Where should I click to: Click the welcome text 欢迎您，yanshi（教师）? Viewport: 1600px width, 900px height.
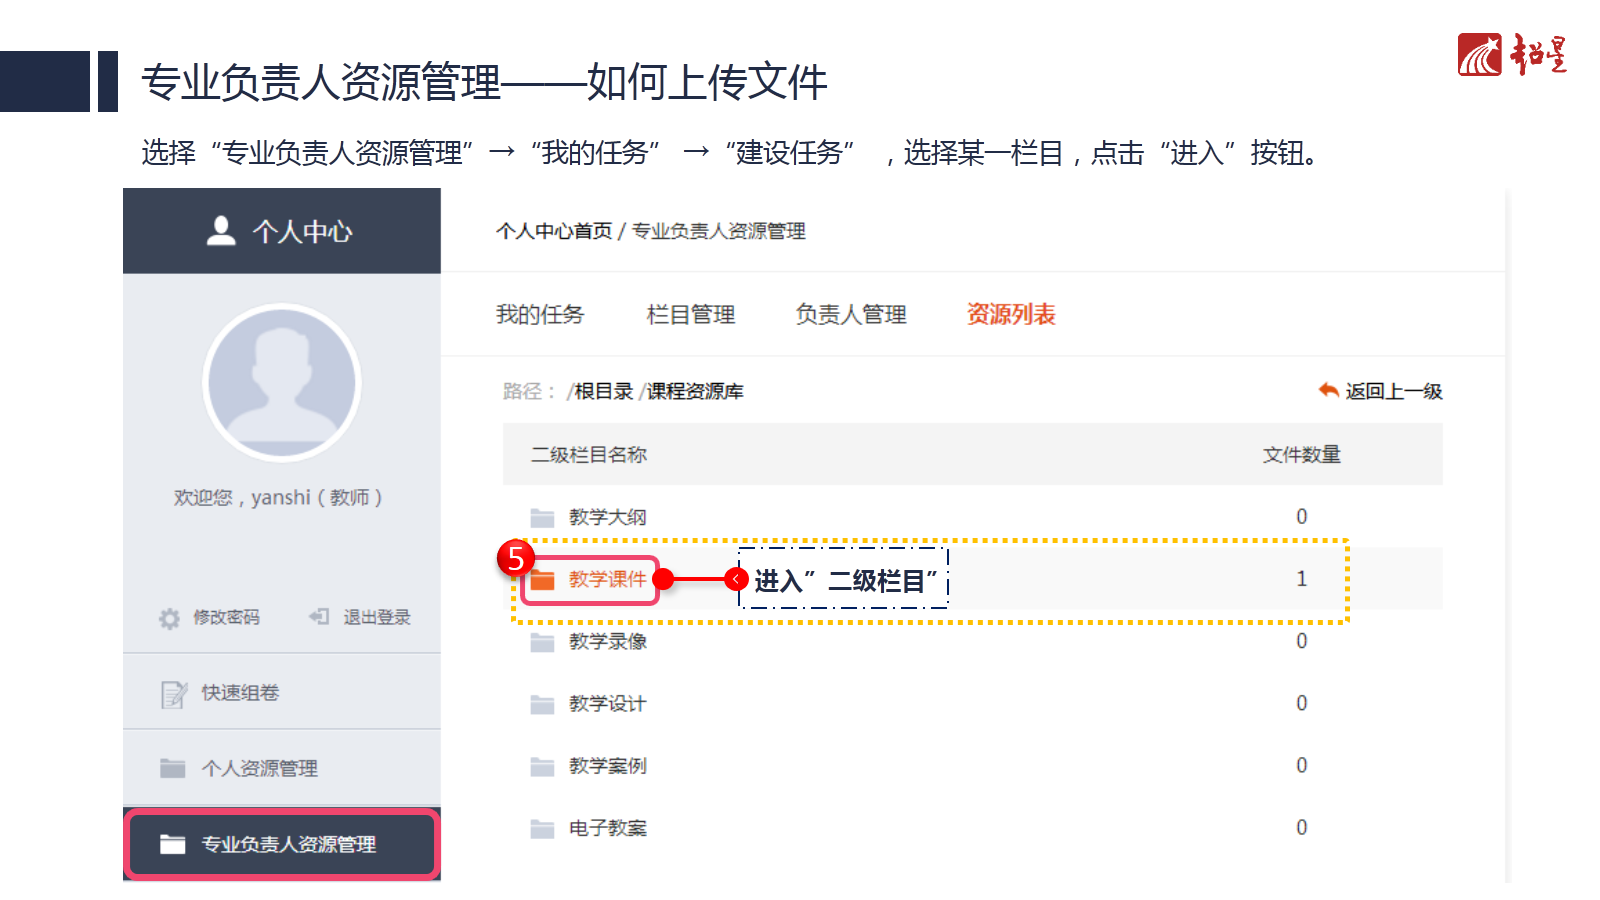[x=278, y=498]
